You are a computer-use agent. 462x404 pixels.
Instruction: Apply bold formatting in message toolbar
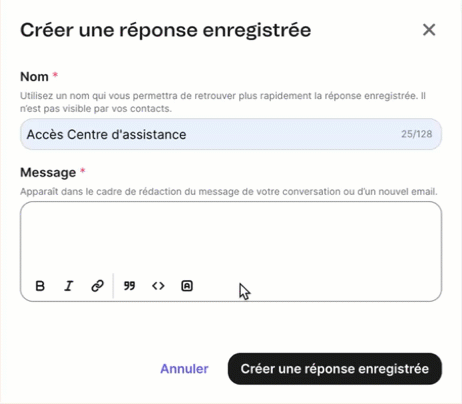tap(40, 286)
